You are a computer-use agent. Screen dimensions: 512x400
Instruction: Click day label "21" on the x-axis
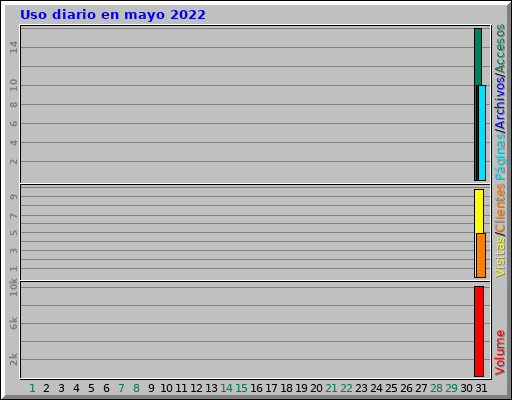point(331,388)
